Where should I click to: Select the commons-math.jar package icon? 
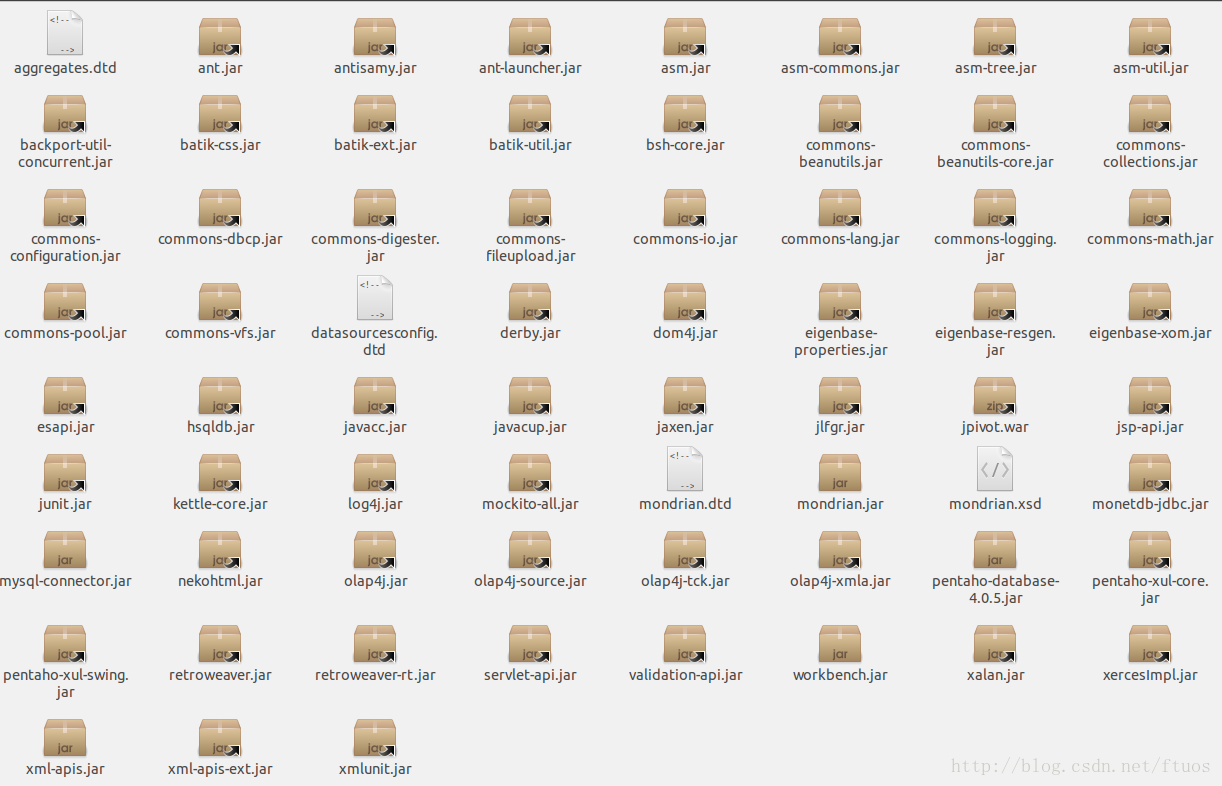pos(1150,208)
